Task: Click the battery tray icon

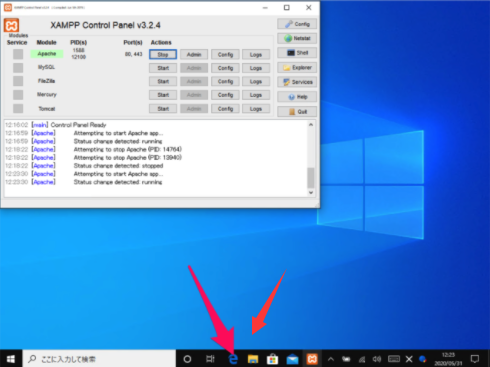Action: (346, 359)
